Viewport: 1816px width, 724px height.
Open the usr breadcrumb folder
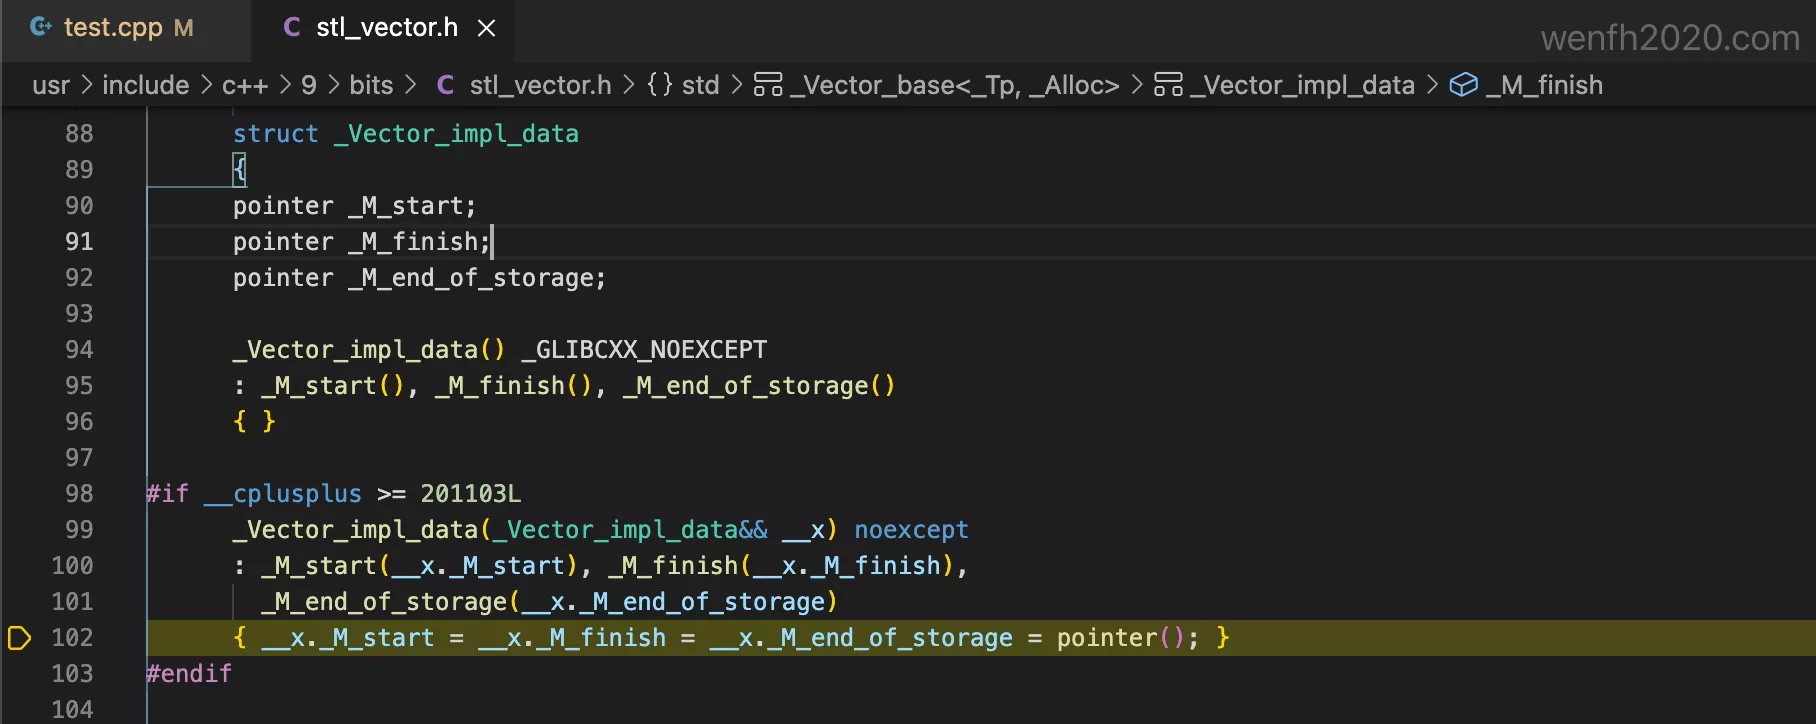coord(51,85)
